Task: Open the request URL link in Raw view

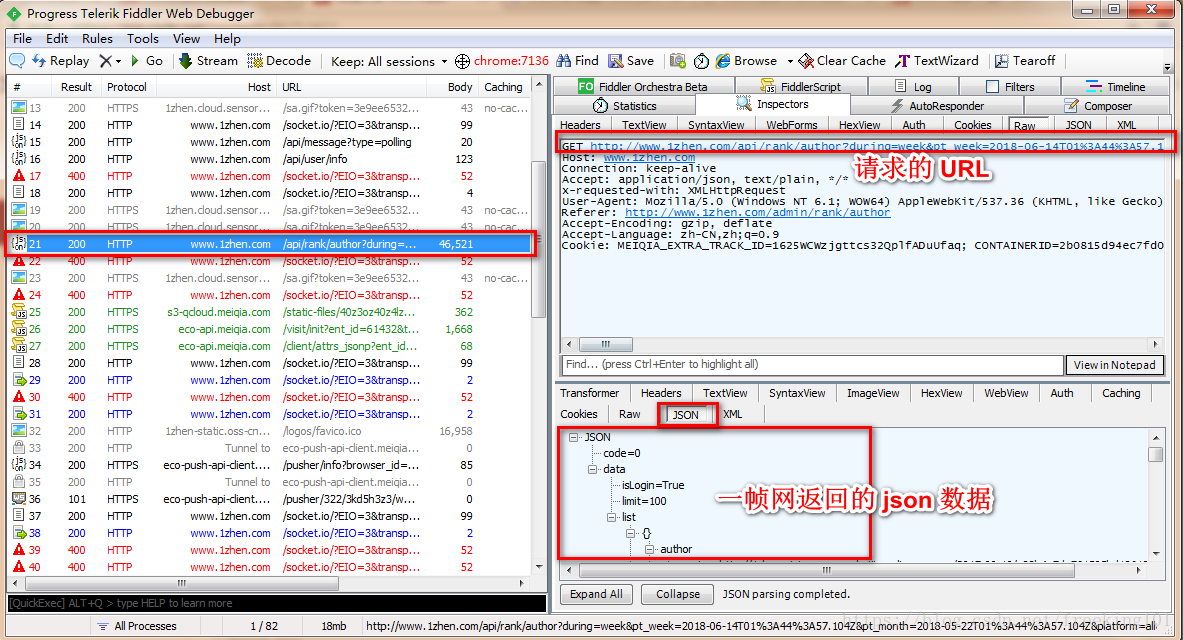Action: point(876,146)
